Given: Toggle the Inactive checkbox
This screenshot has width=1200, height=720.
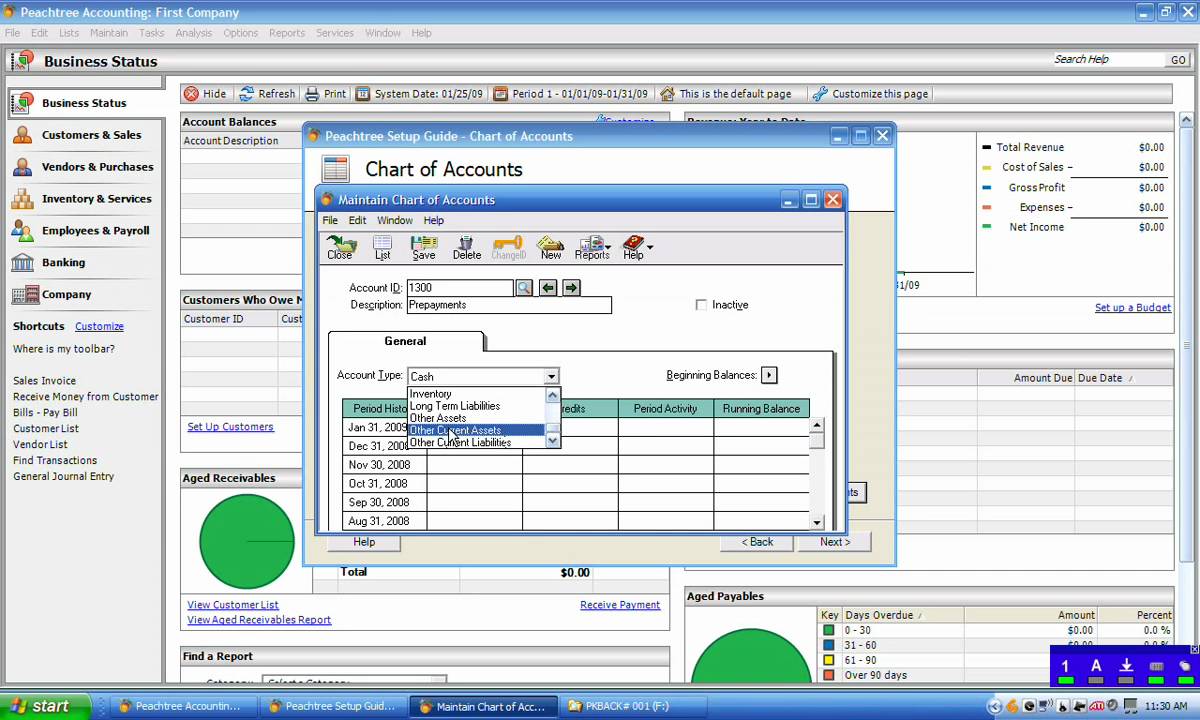Looking at the screenshot, I should [701, 305].
